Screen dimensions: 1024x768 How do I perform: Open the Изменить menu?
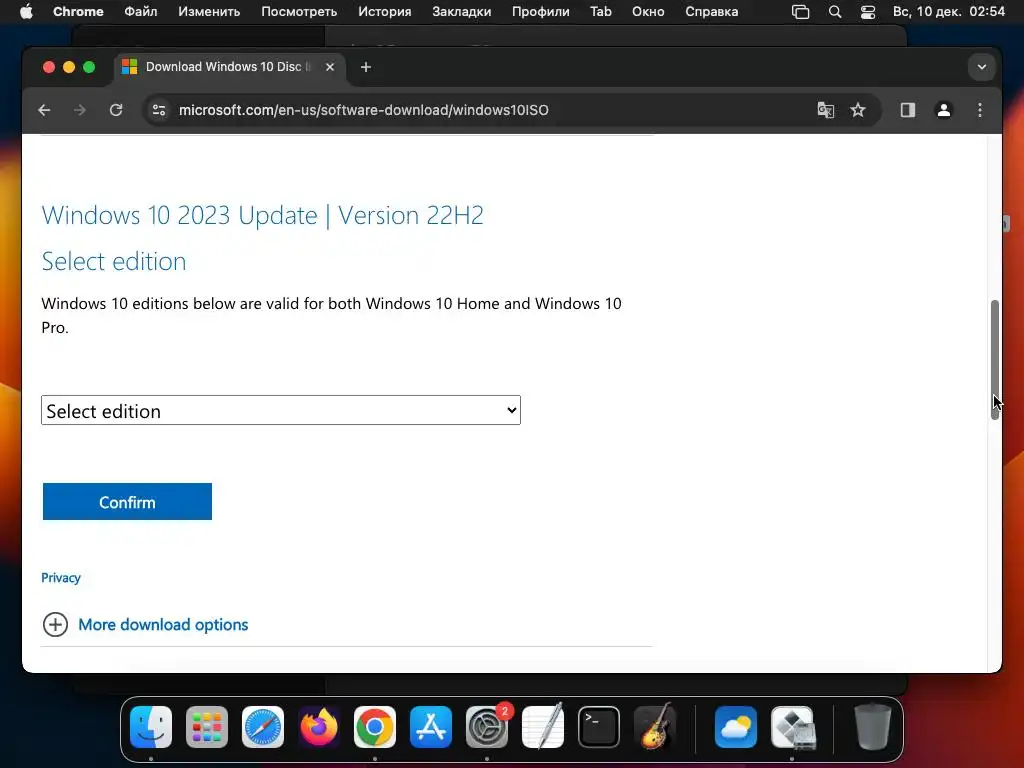pyautogui.click(x=209, y=12)
